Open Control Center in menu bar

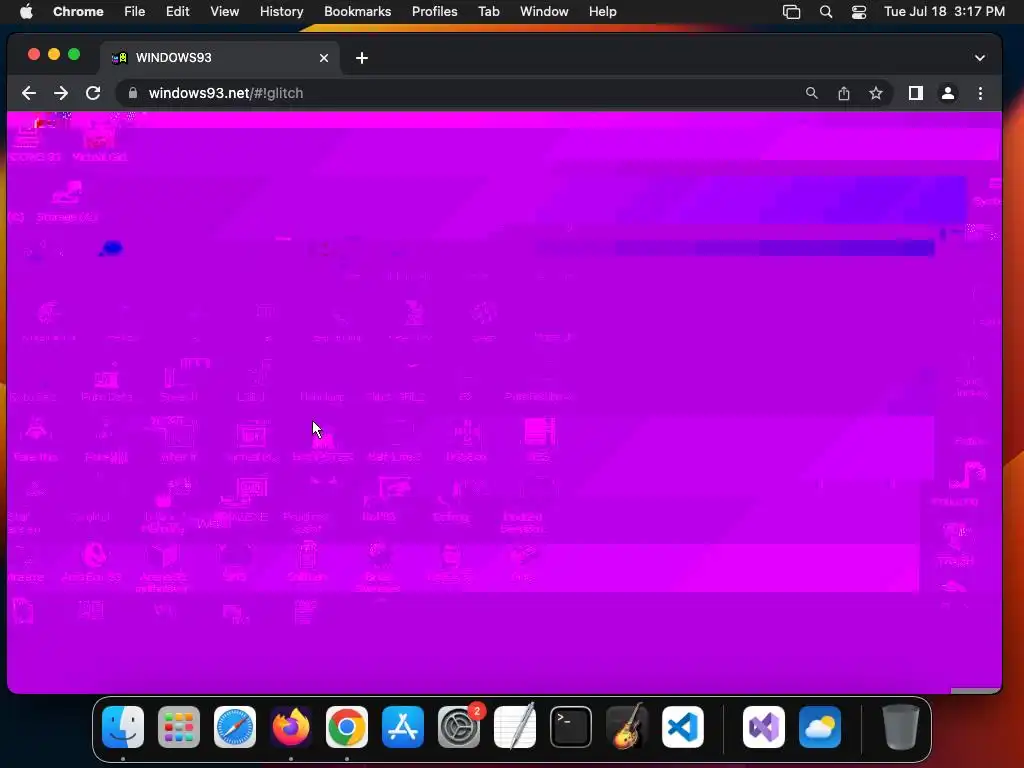[x=859, y=12]
